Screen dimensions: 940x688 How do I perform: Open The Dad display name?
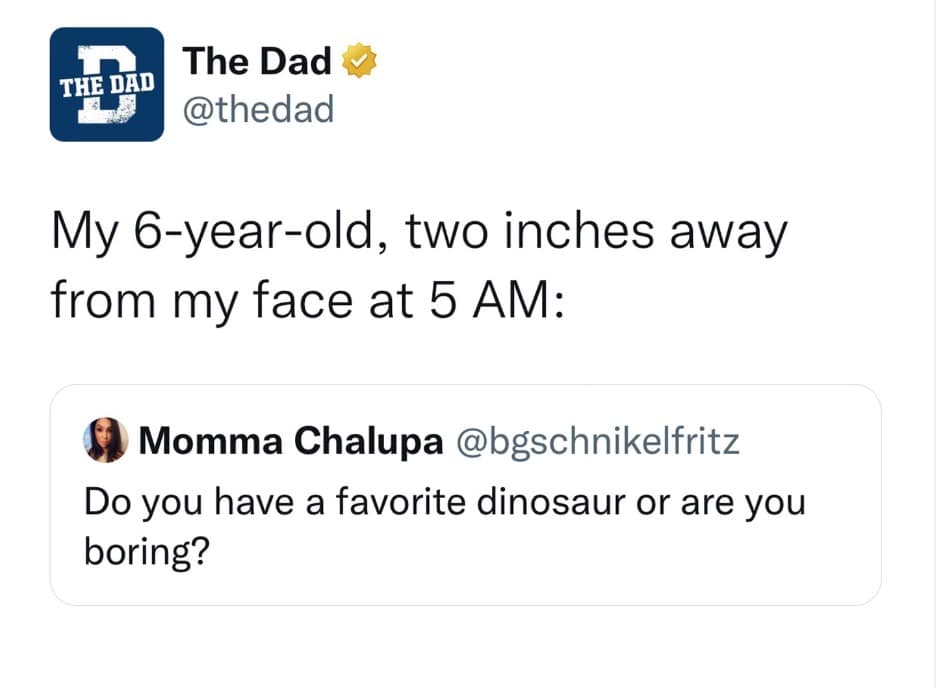click(x=257, y=62)
